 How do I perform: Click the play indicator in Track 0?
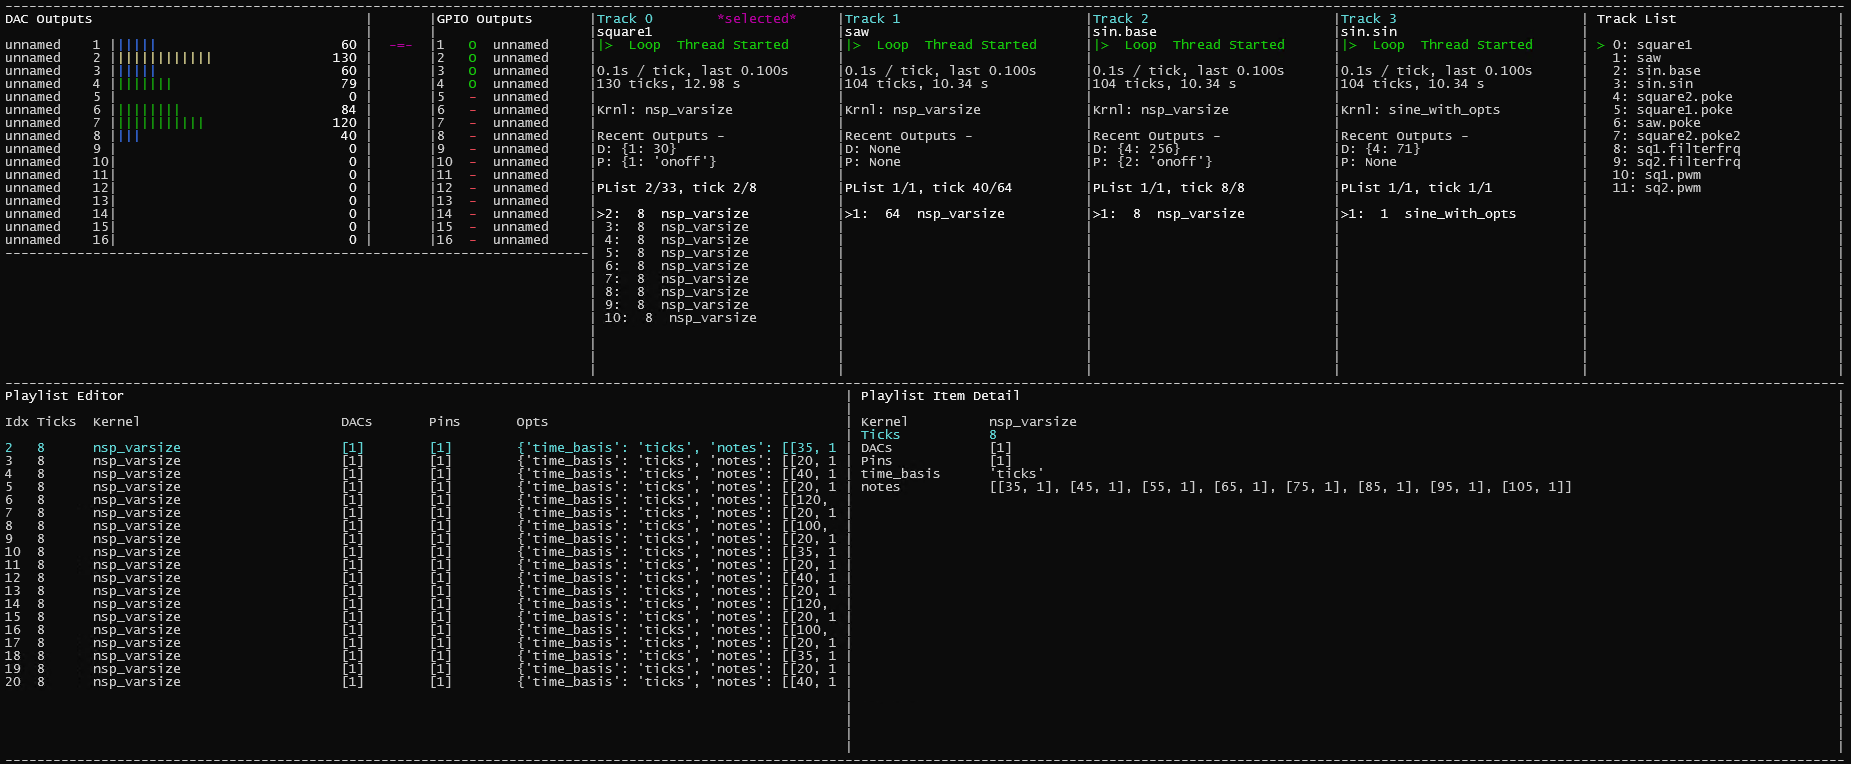(605, 45)
